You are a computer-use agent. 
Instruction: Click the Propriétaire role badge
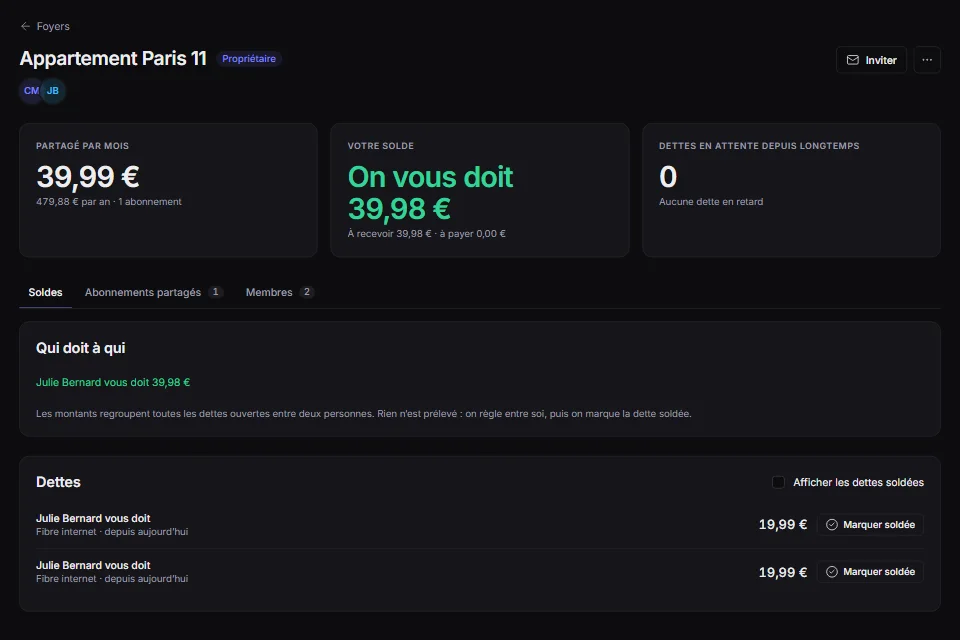click(249, 59)
